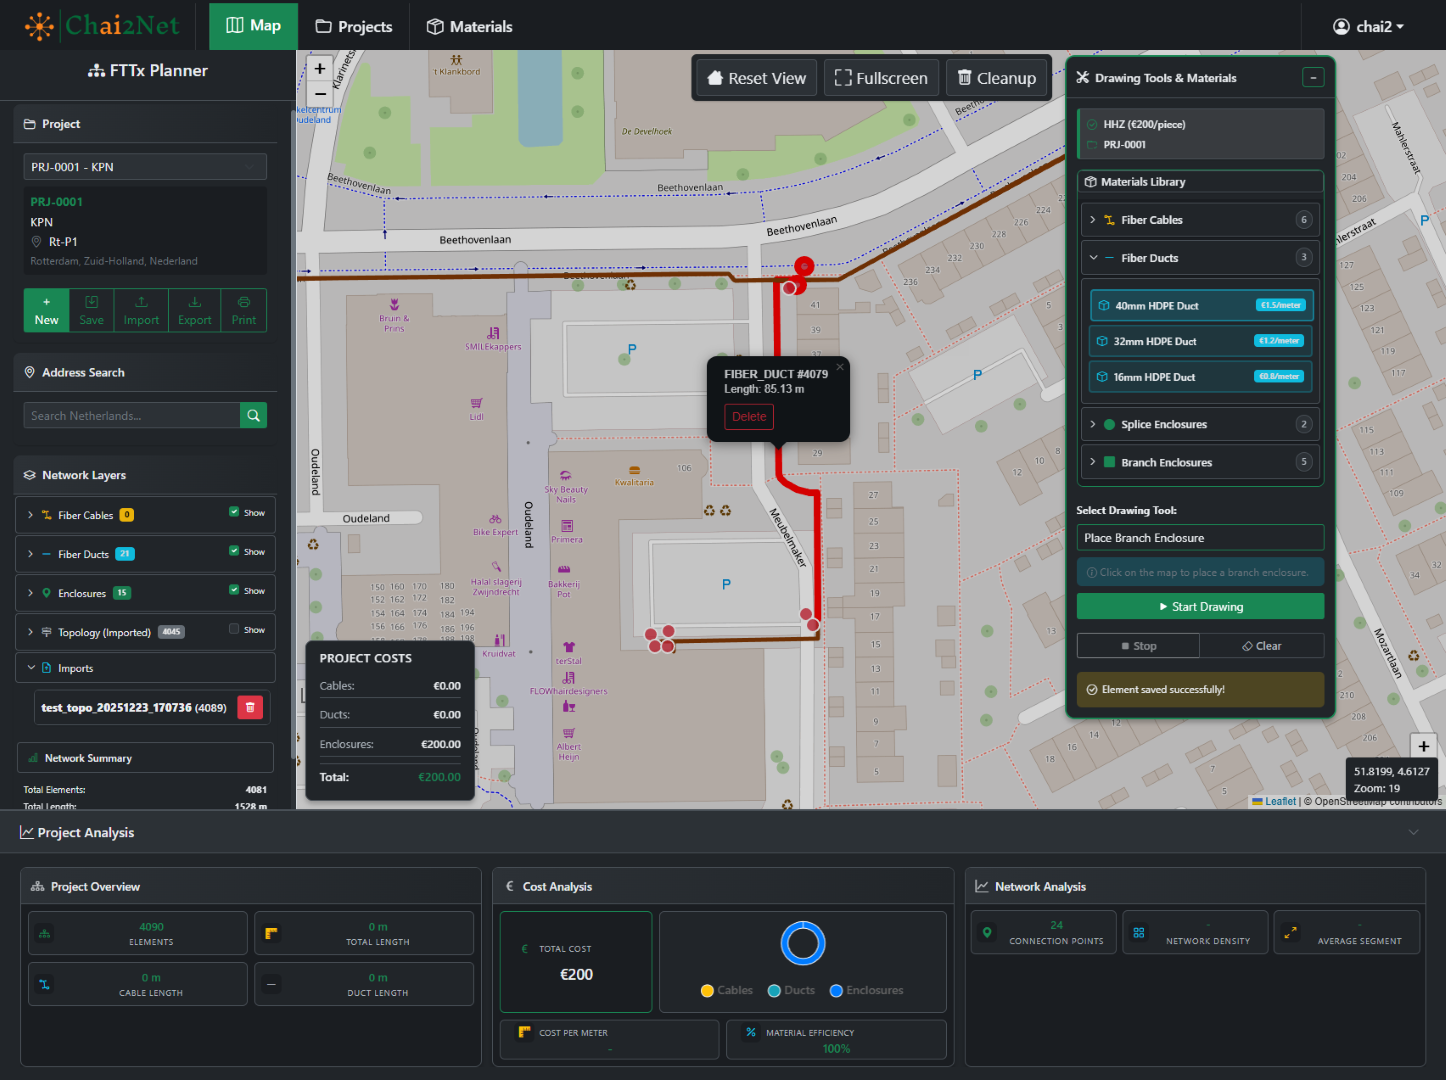Image resolution: width=1446 pixels, height=1080 pixels.
Task: Uncheck Show for Fiber Cables layer
Action: click(234, 512)
